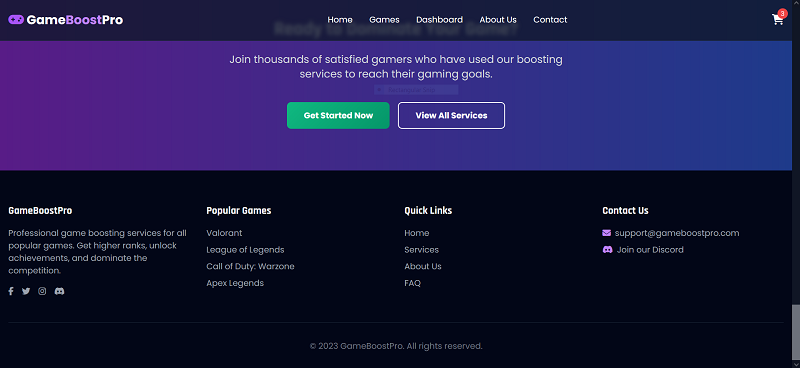The height and width of the screenshot is (368, 800).
Task: Go to Home in top navigation
Action: 340,20
